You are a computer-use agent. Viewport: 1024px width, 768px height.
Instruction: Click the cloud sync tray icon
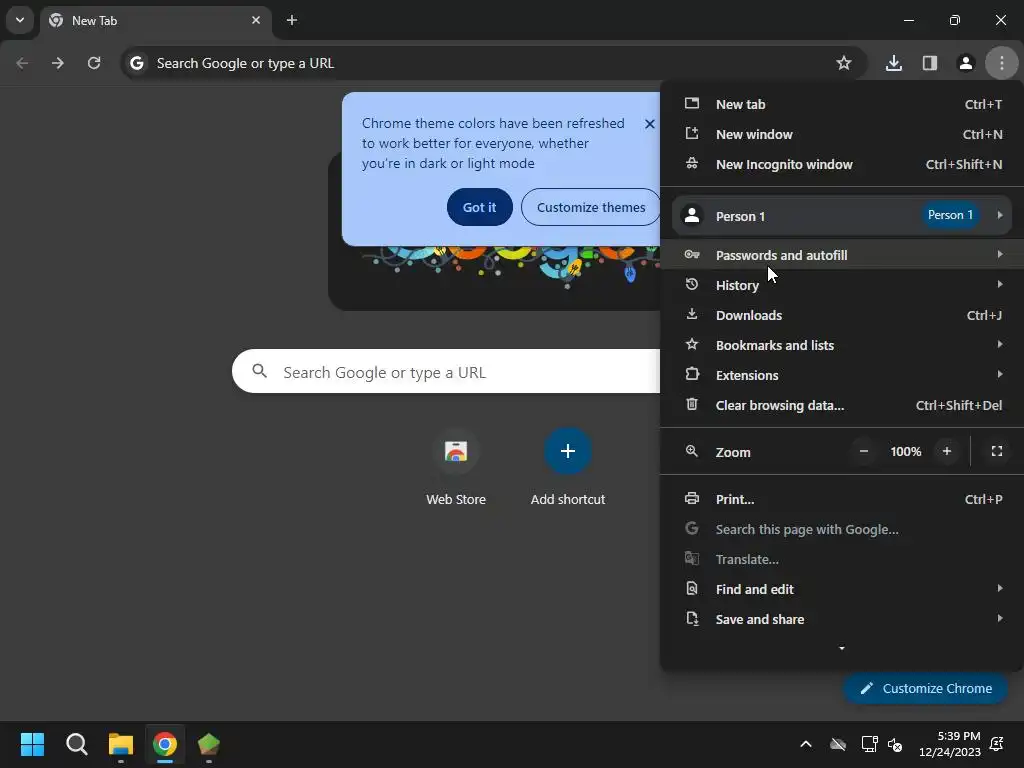(x=838, y=744)
